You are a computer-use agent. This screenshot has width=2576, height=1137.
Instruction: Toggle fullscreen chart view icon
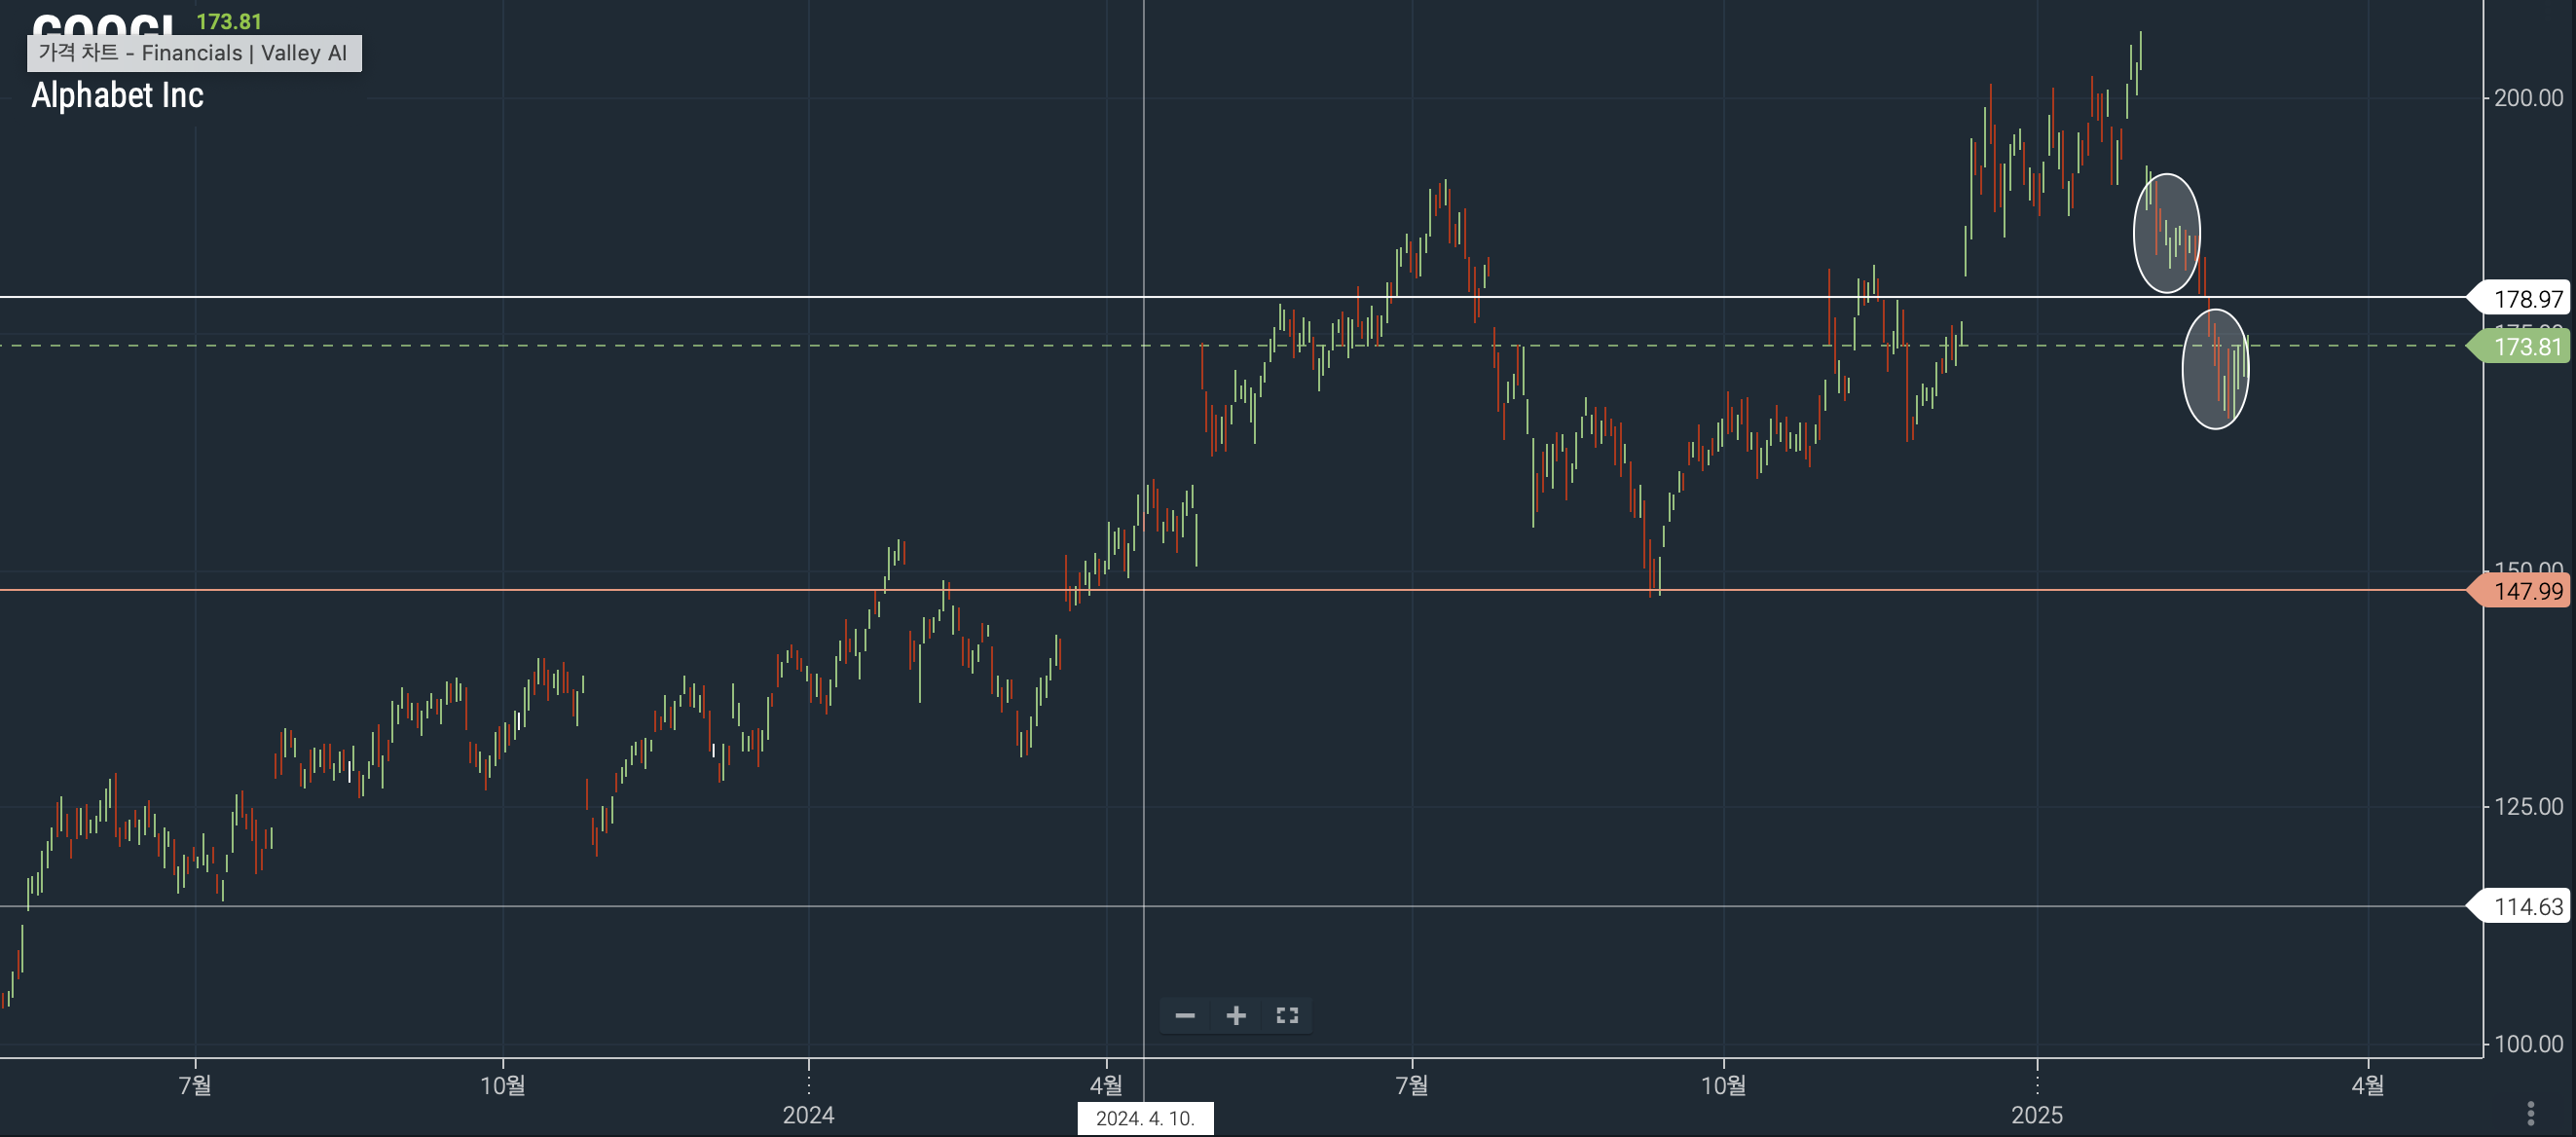[1287, 1016]
